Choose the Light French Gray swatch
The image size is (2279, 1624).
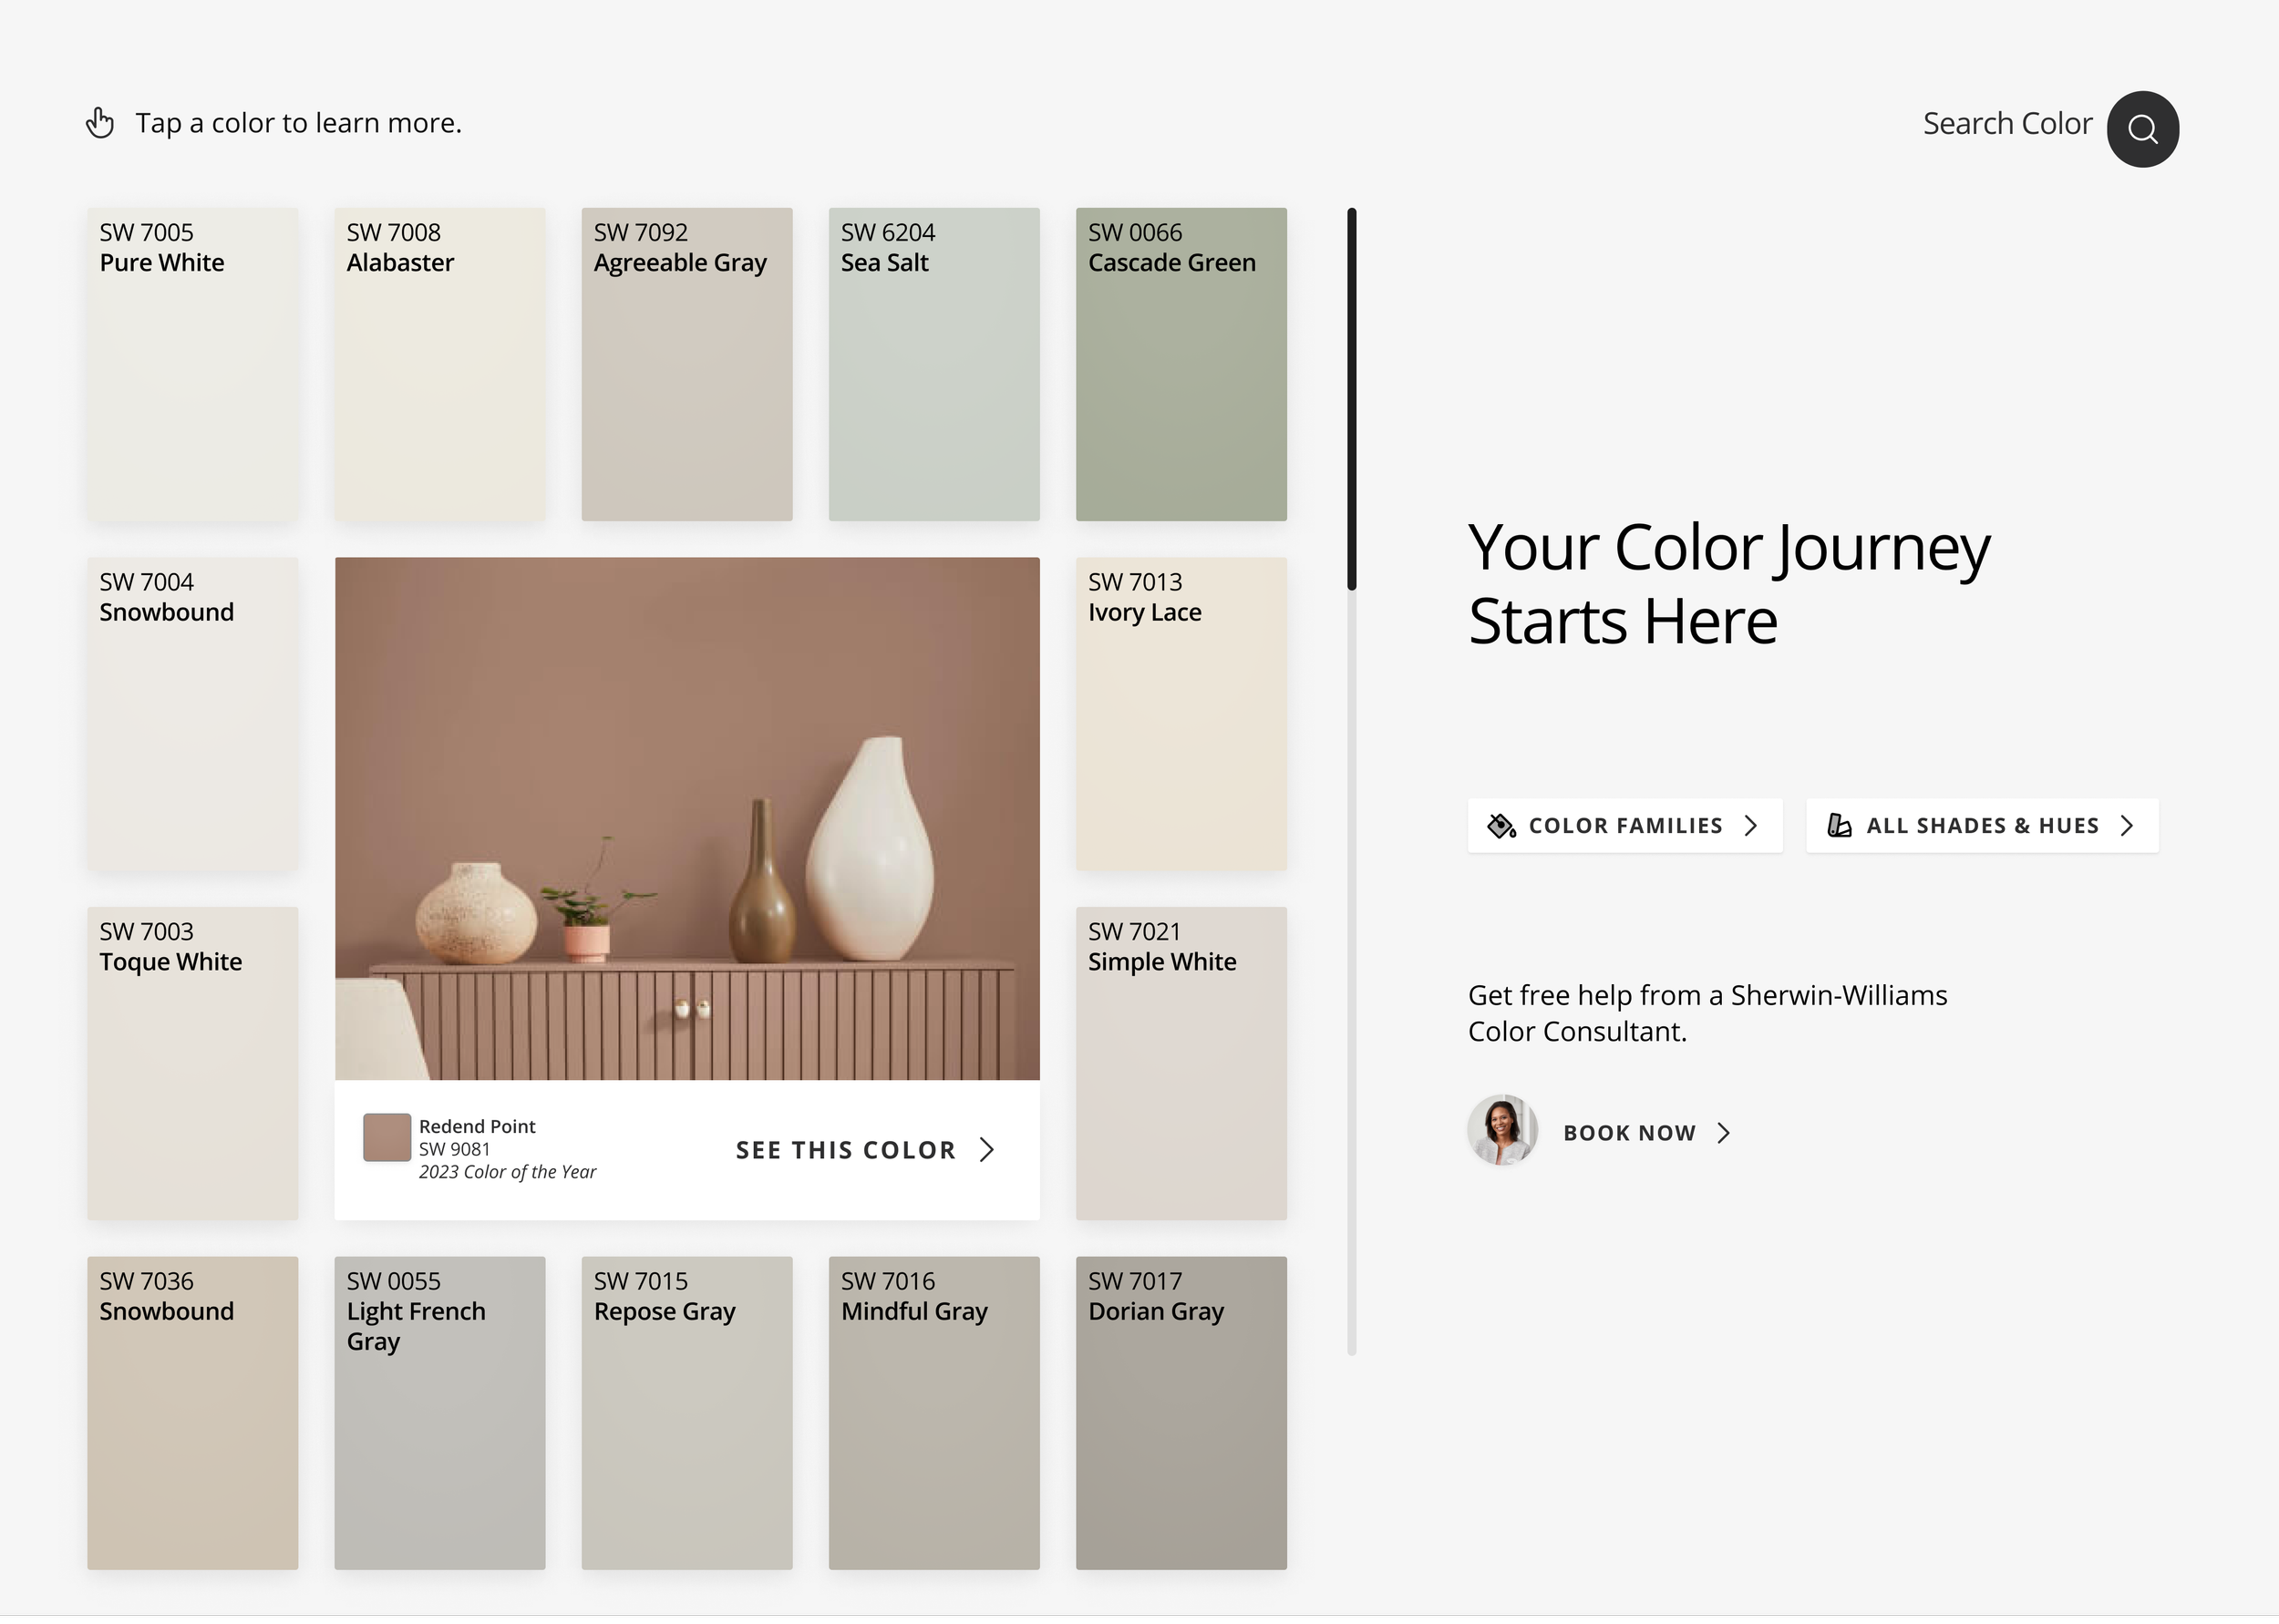439,1412
